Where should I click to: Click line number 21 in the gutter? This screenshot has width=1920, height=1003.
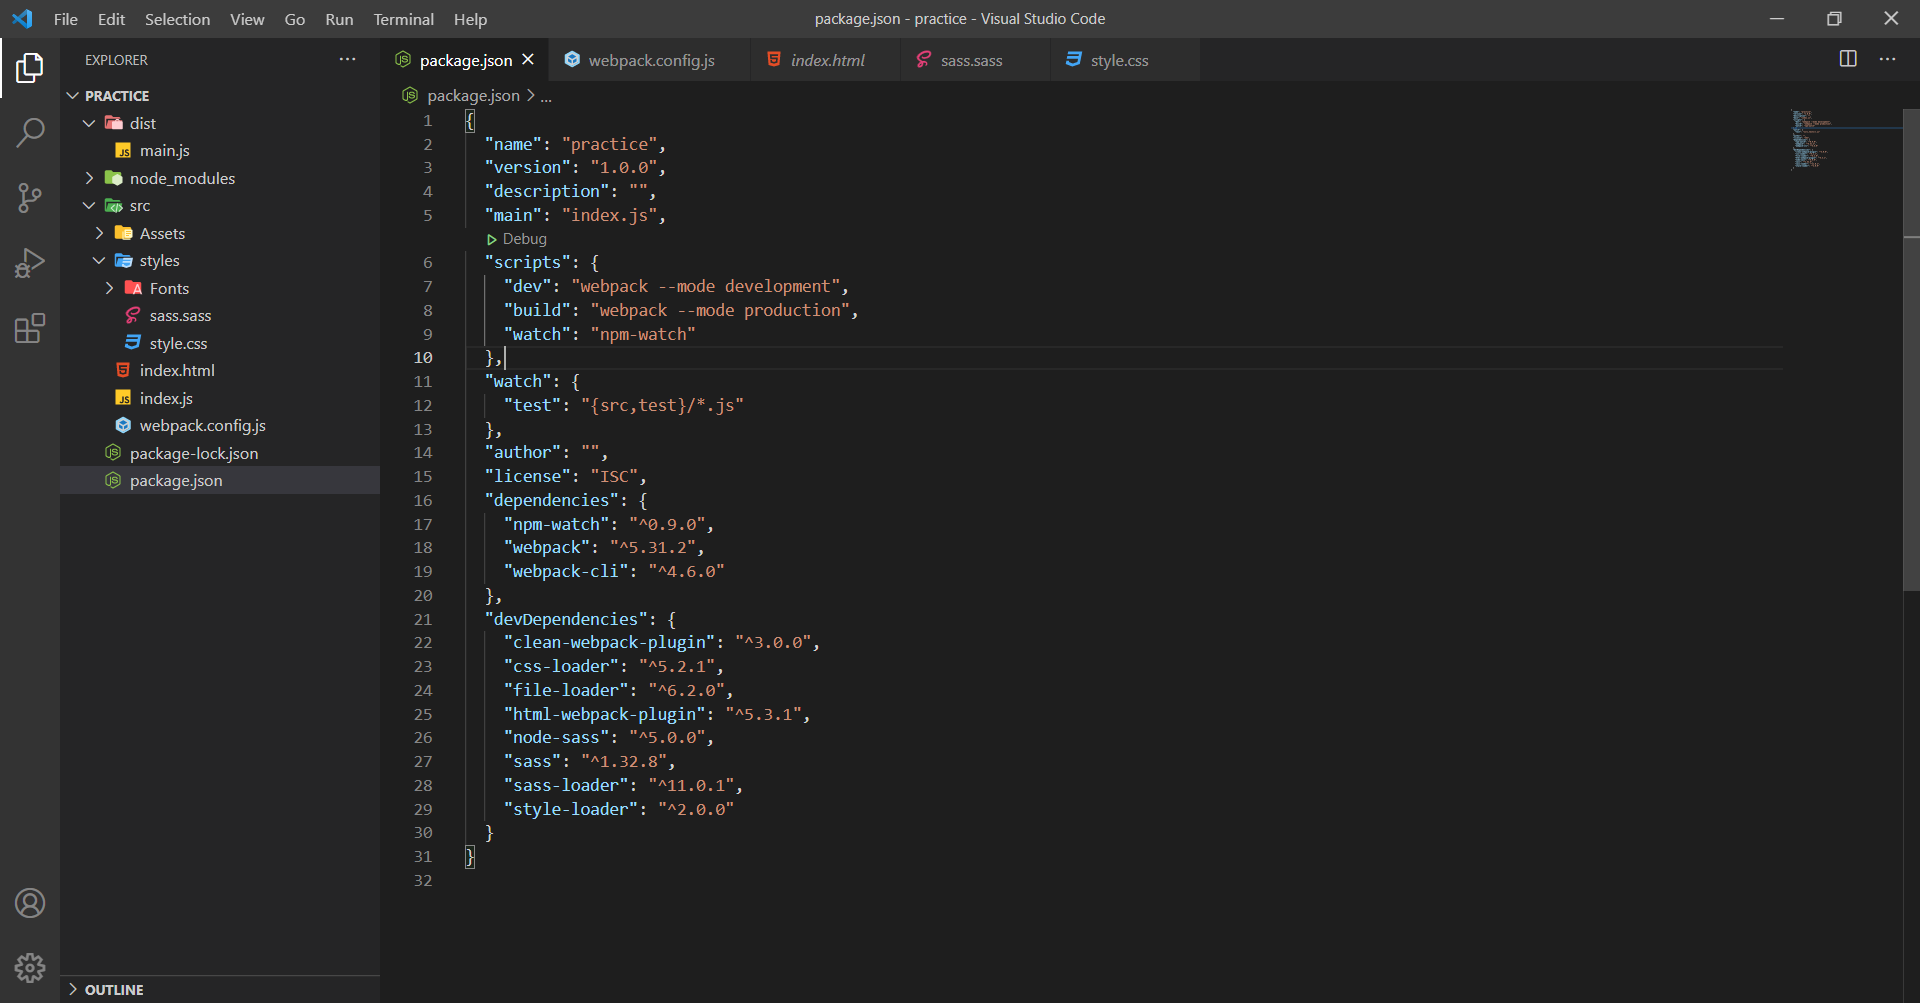coord(423,619)
